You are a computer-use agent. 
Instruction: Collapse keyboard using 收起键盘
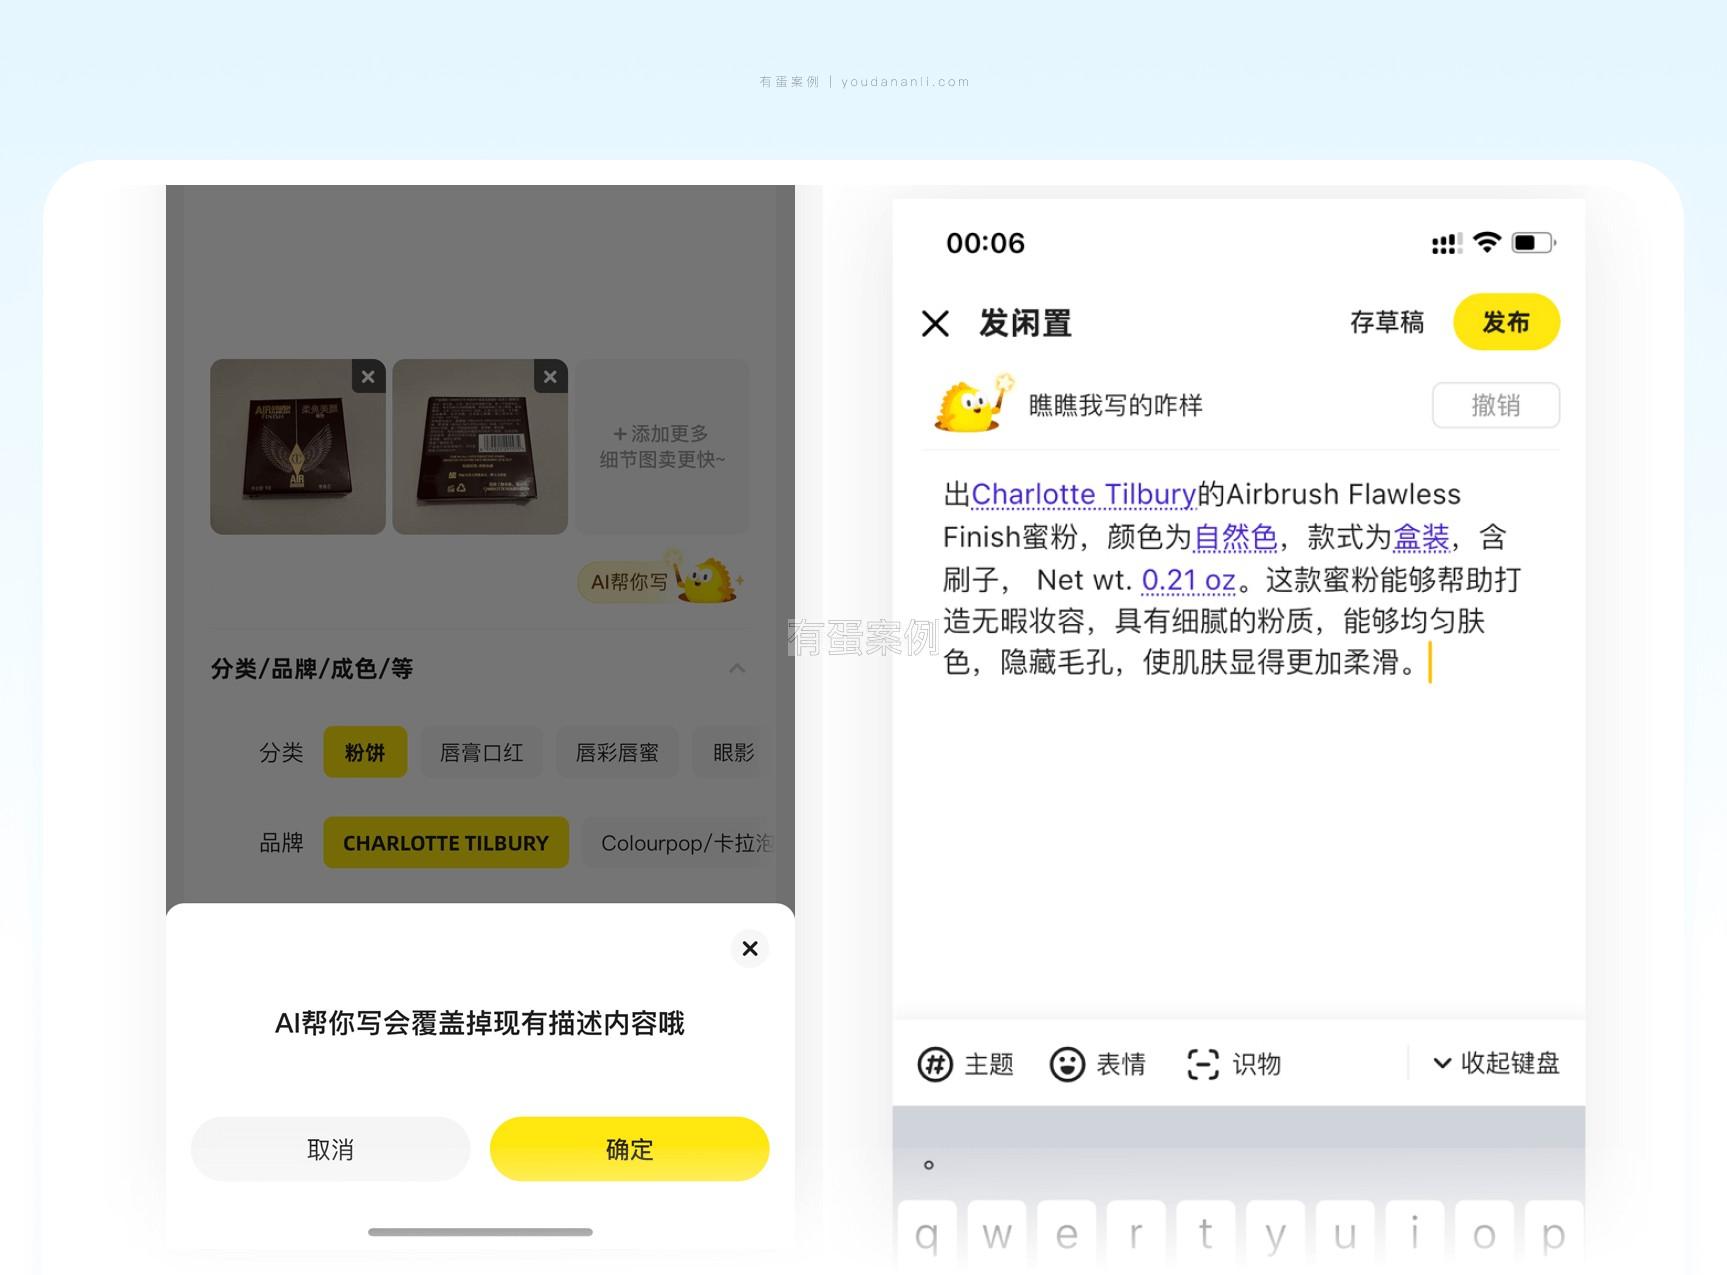(x=1496, y=1063)
